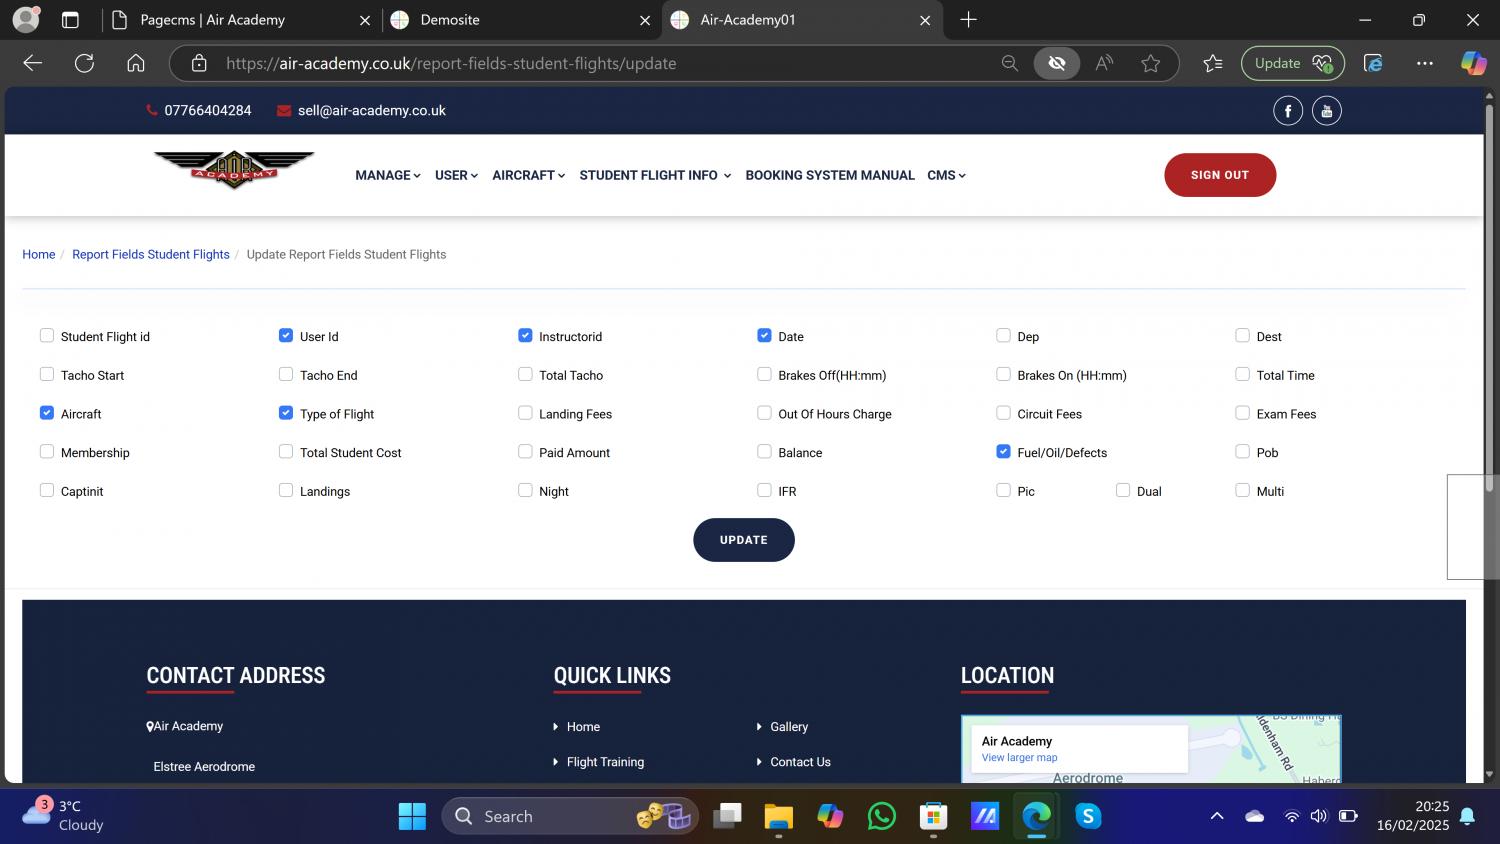
Task: Expand the MANAGE dropdown menu
Action: 387,175
